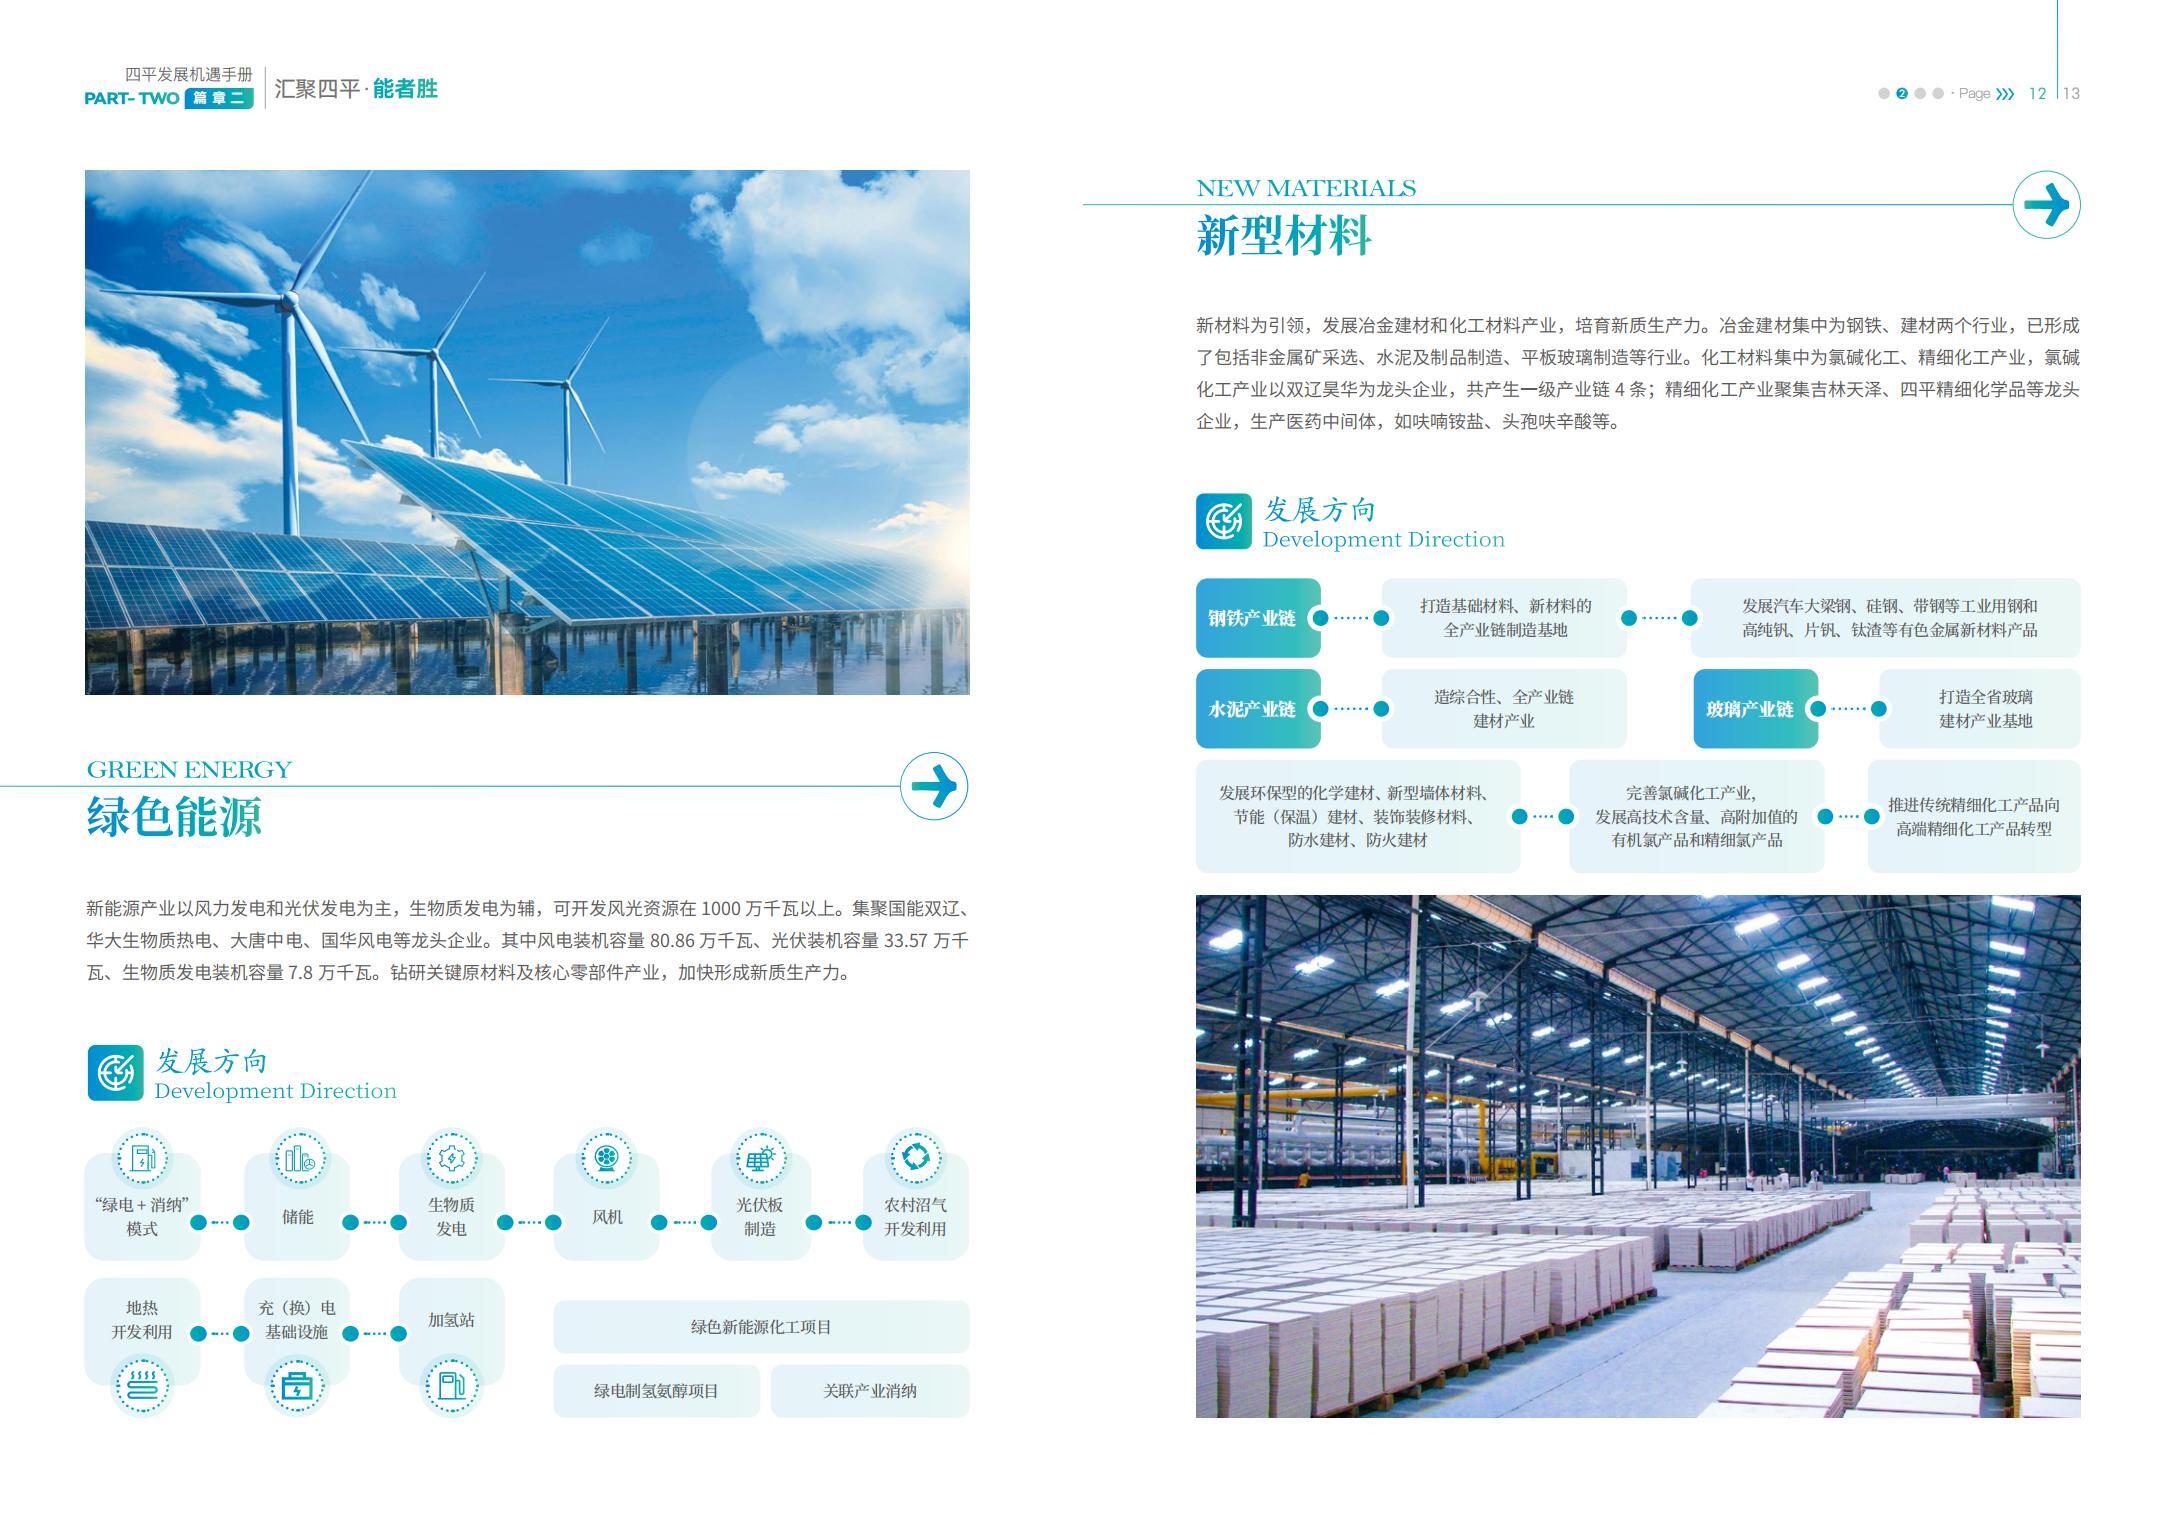2165x1530 pixels.
Task: Click the wind turbines and solar panels photo
Action: (x=527, y=432)
